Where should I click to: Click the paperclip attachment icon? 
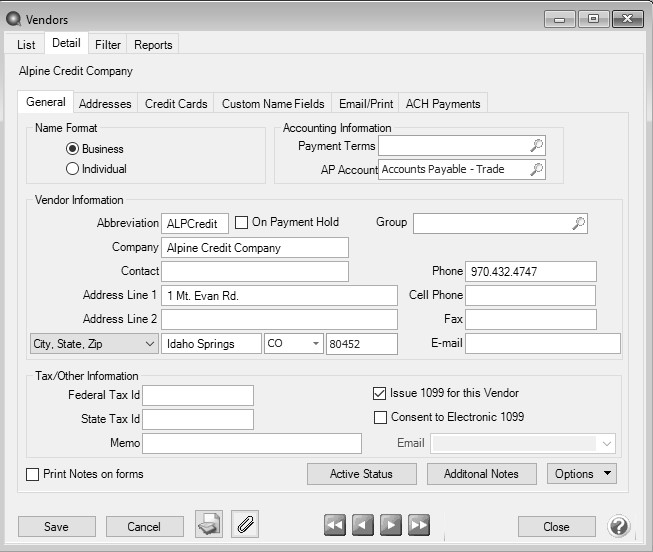coord(245,524)
